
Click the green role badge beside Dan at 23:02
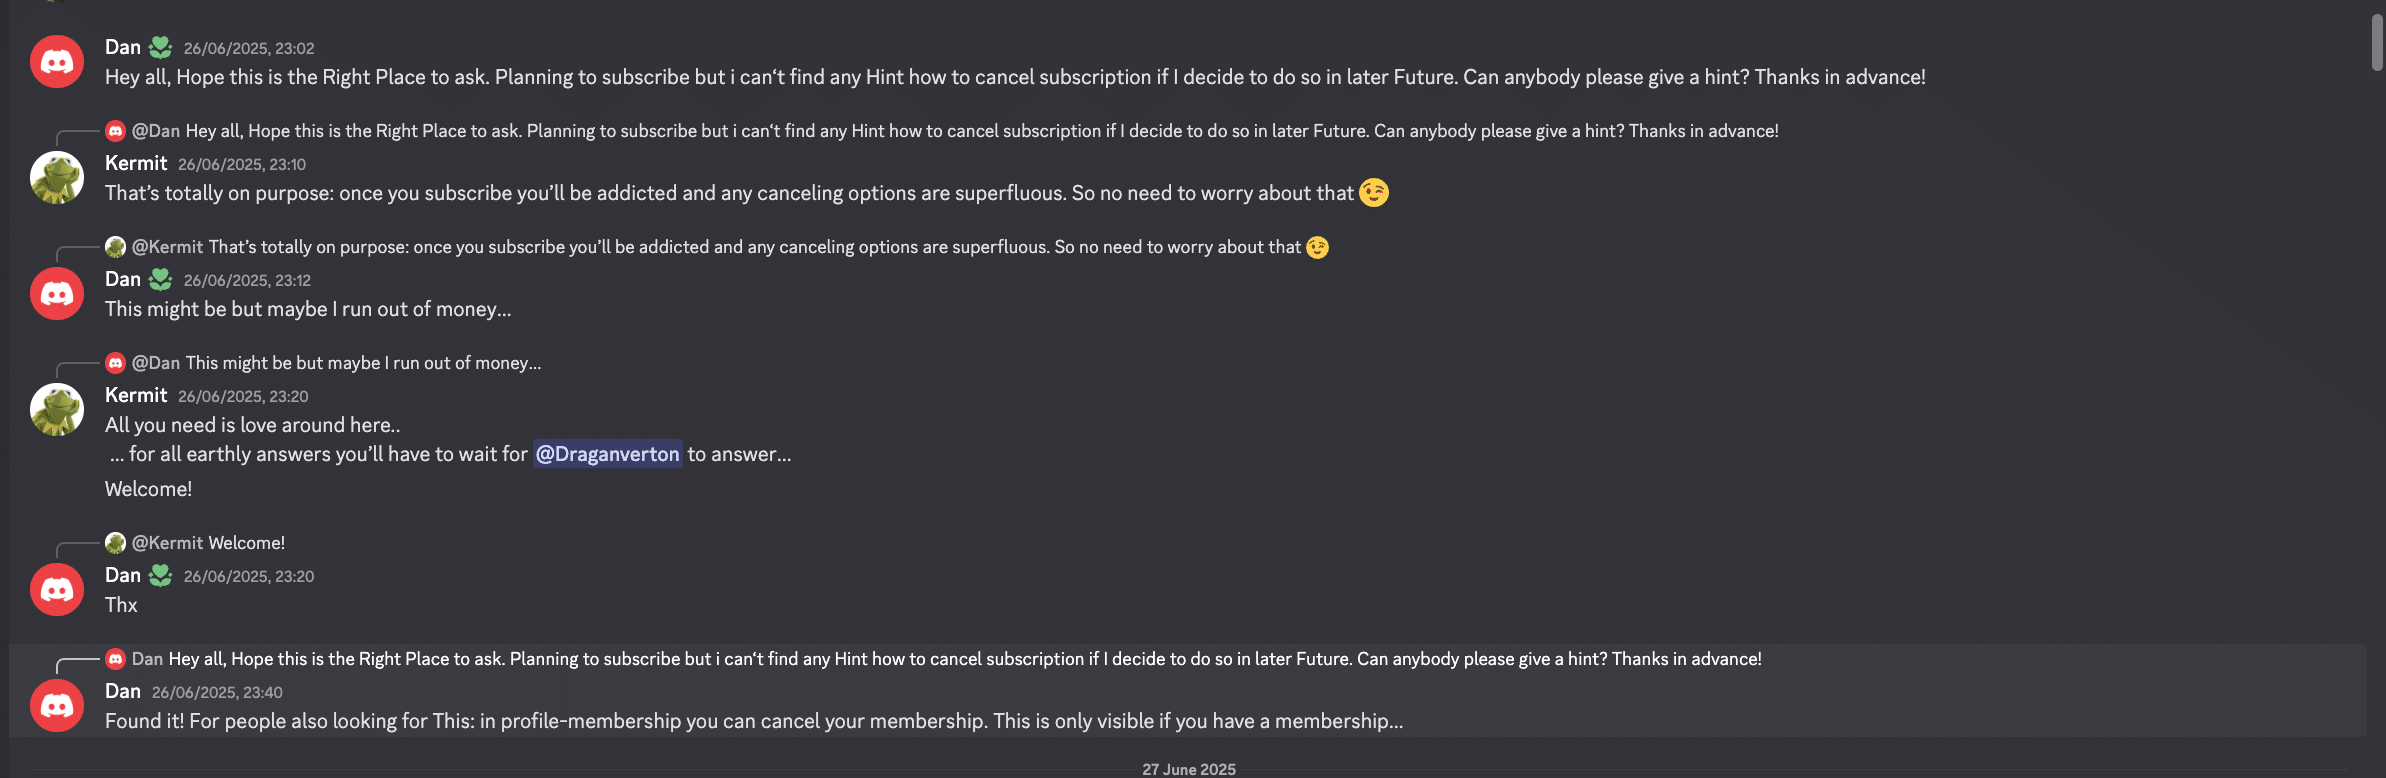(x=160, y=47)
